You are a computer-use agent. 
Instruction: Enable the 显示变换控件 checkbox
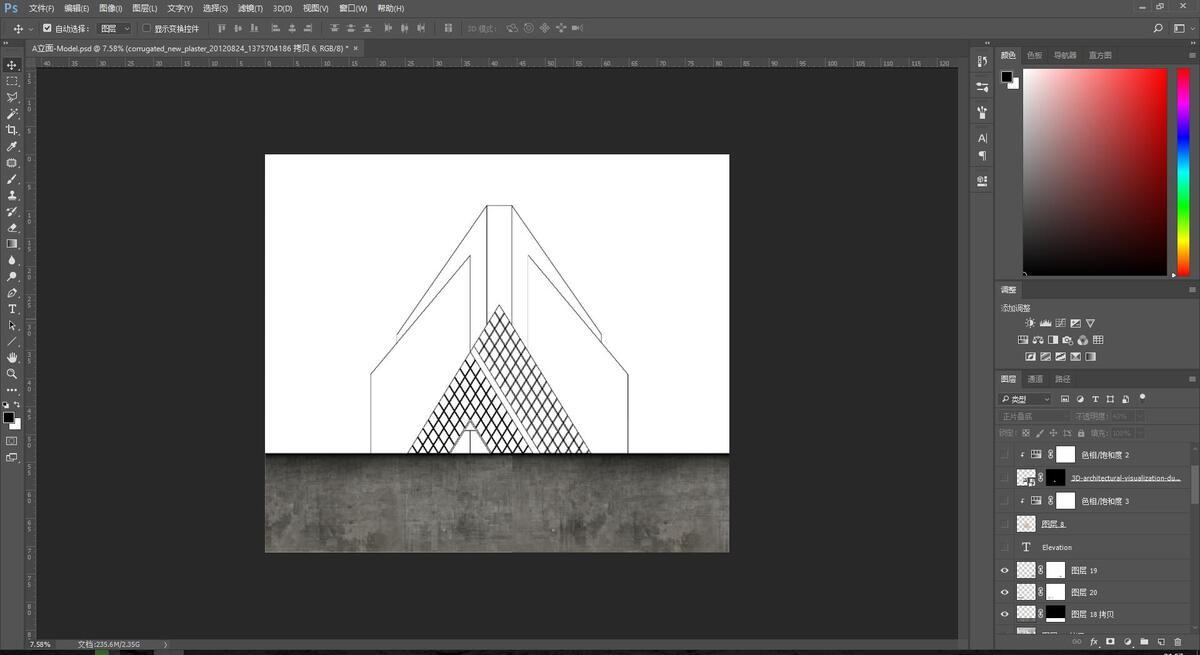(x=146, y=29)
